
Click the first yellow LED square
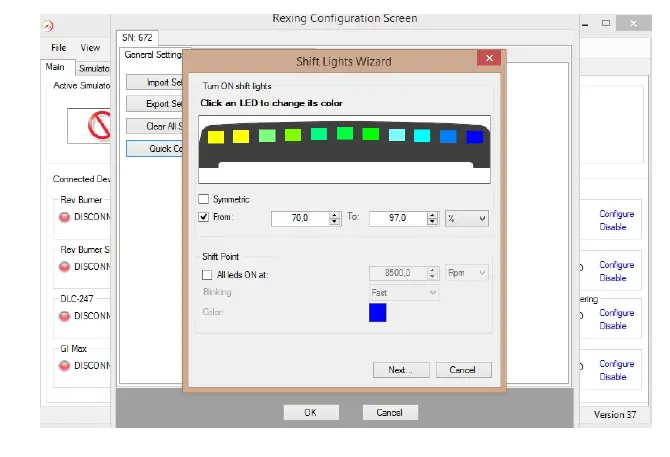(216, 137)
